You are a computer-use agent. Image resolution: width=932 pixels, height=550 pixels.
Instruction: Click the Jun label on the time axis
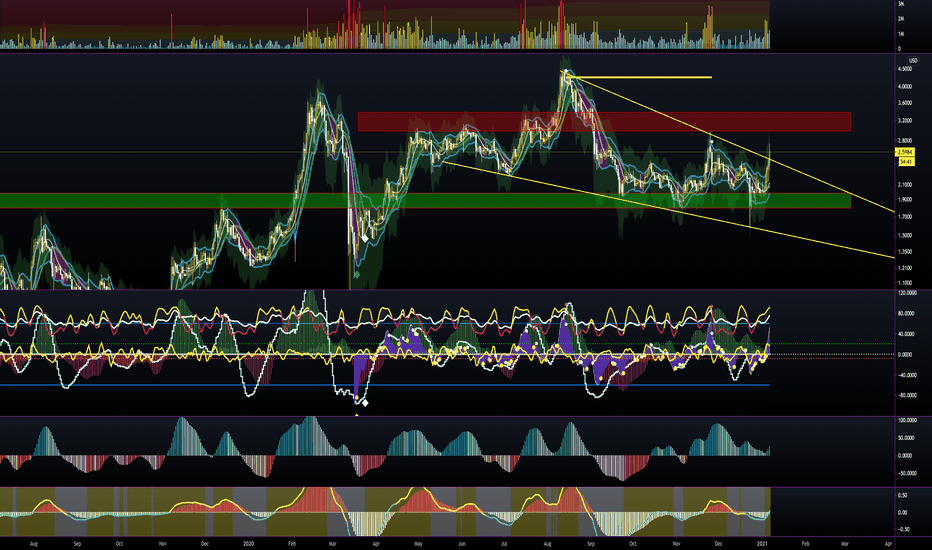[x=462, y=543]
